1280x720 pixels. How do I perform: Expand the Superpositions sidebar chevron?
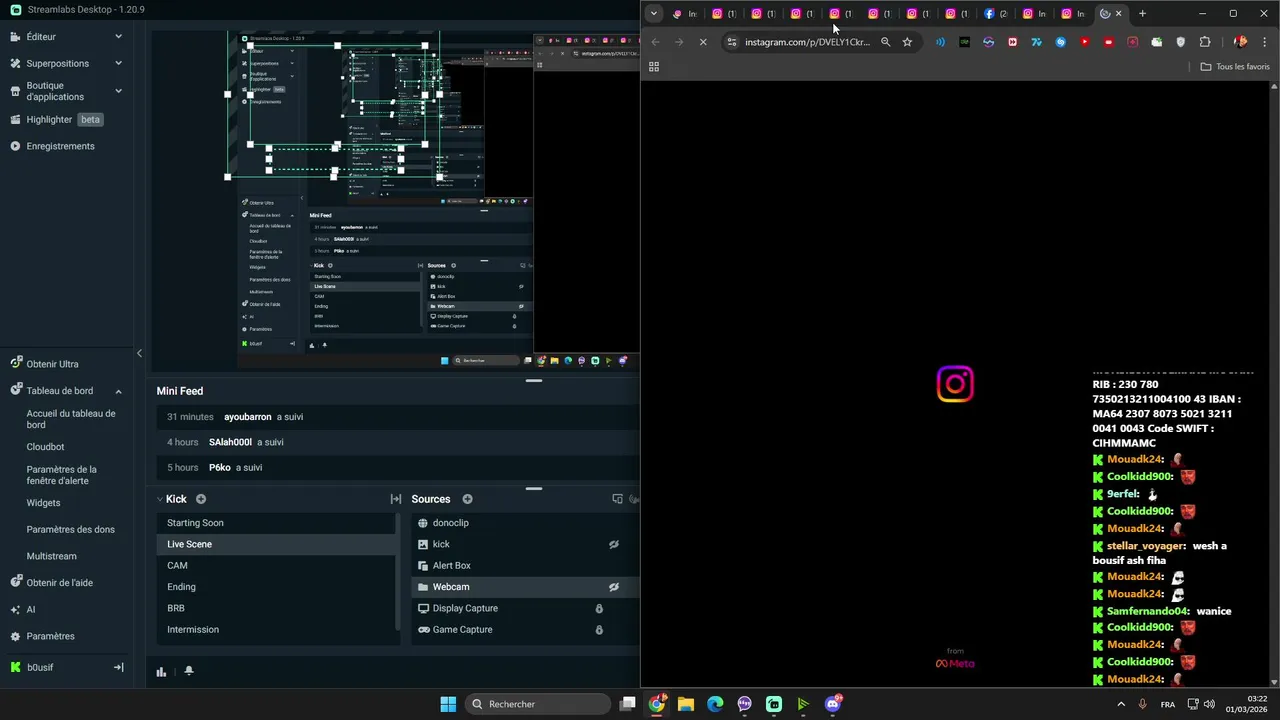click(x=118, y=63)
